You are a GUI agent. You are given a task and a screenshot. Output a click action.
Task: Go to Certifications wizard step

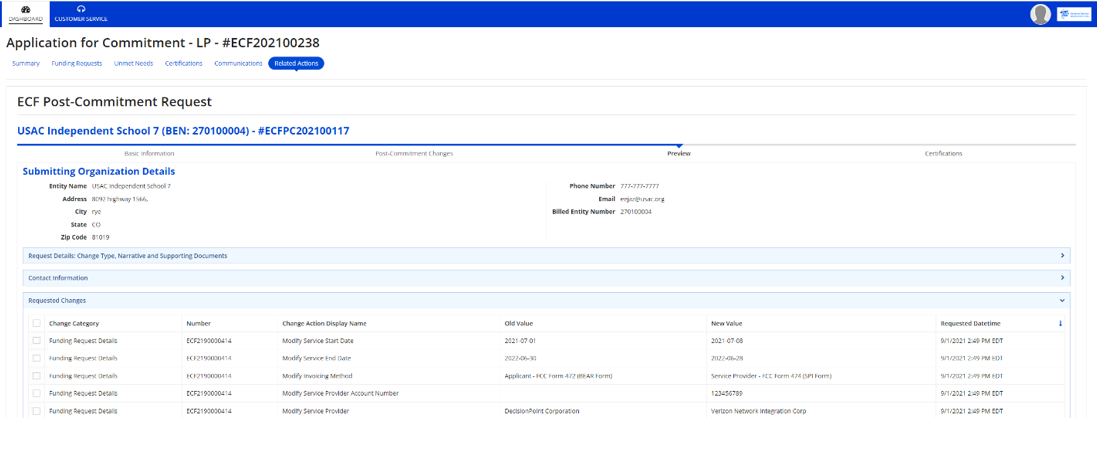[x=943, y=153]
